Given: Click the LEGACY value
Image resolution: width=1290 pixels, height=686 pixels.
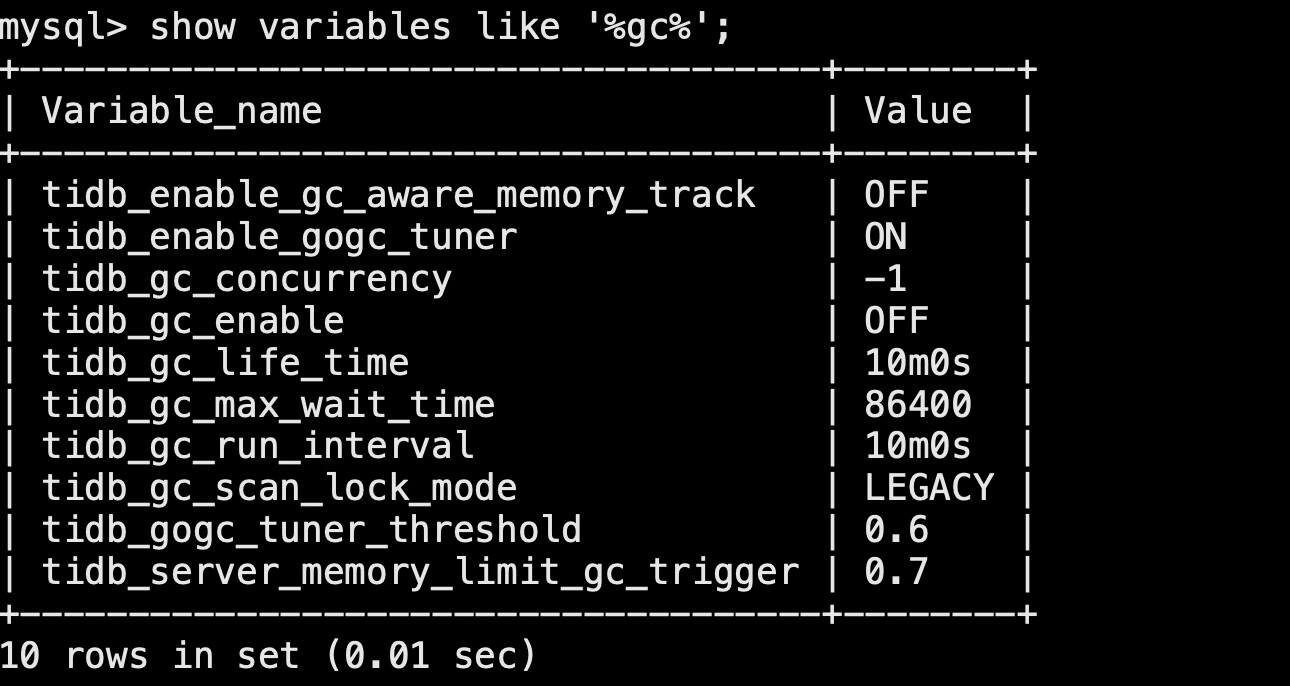Looking at the screenshot, I should (928, 488).
